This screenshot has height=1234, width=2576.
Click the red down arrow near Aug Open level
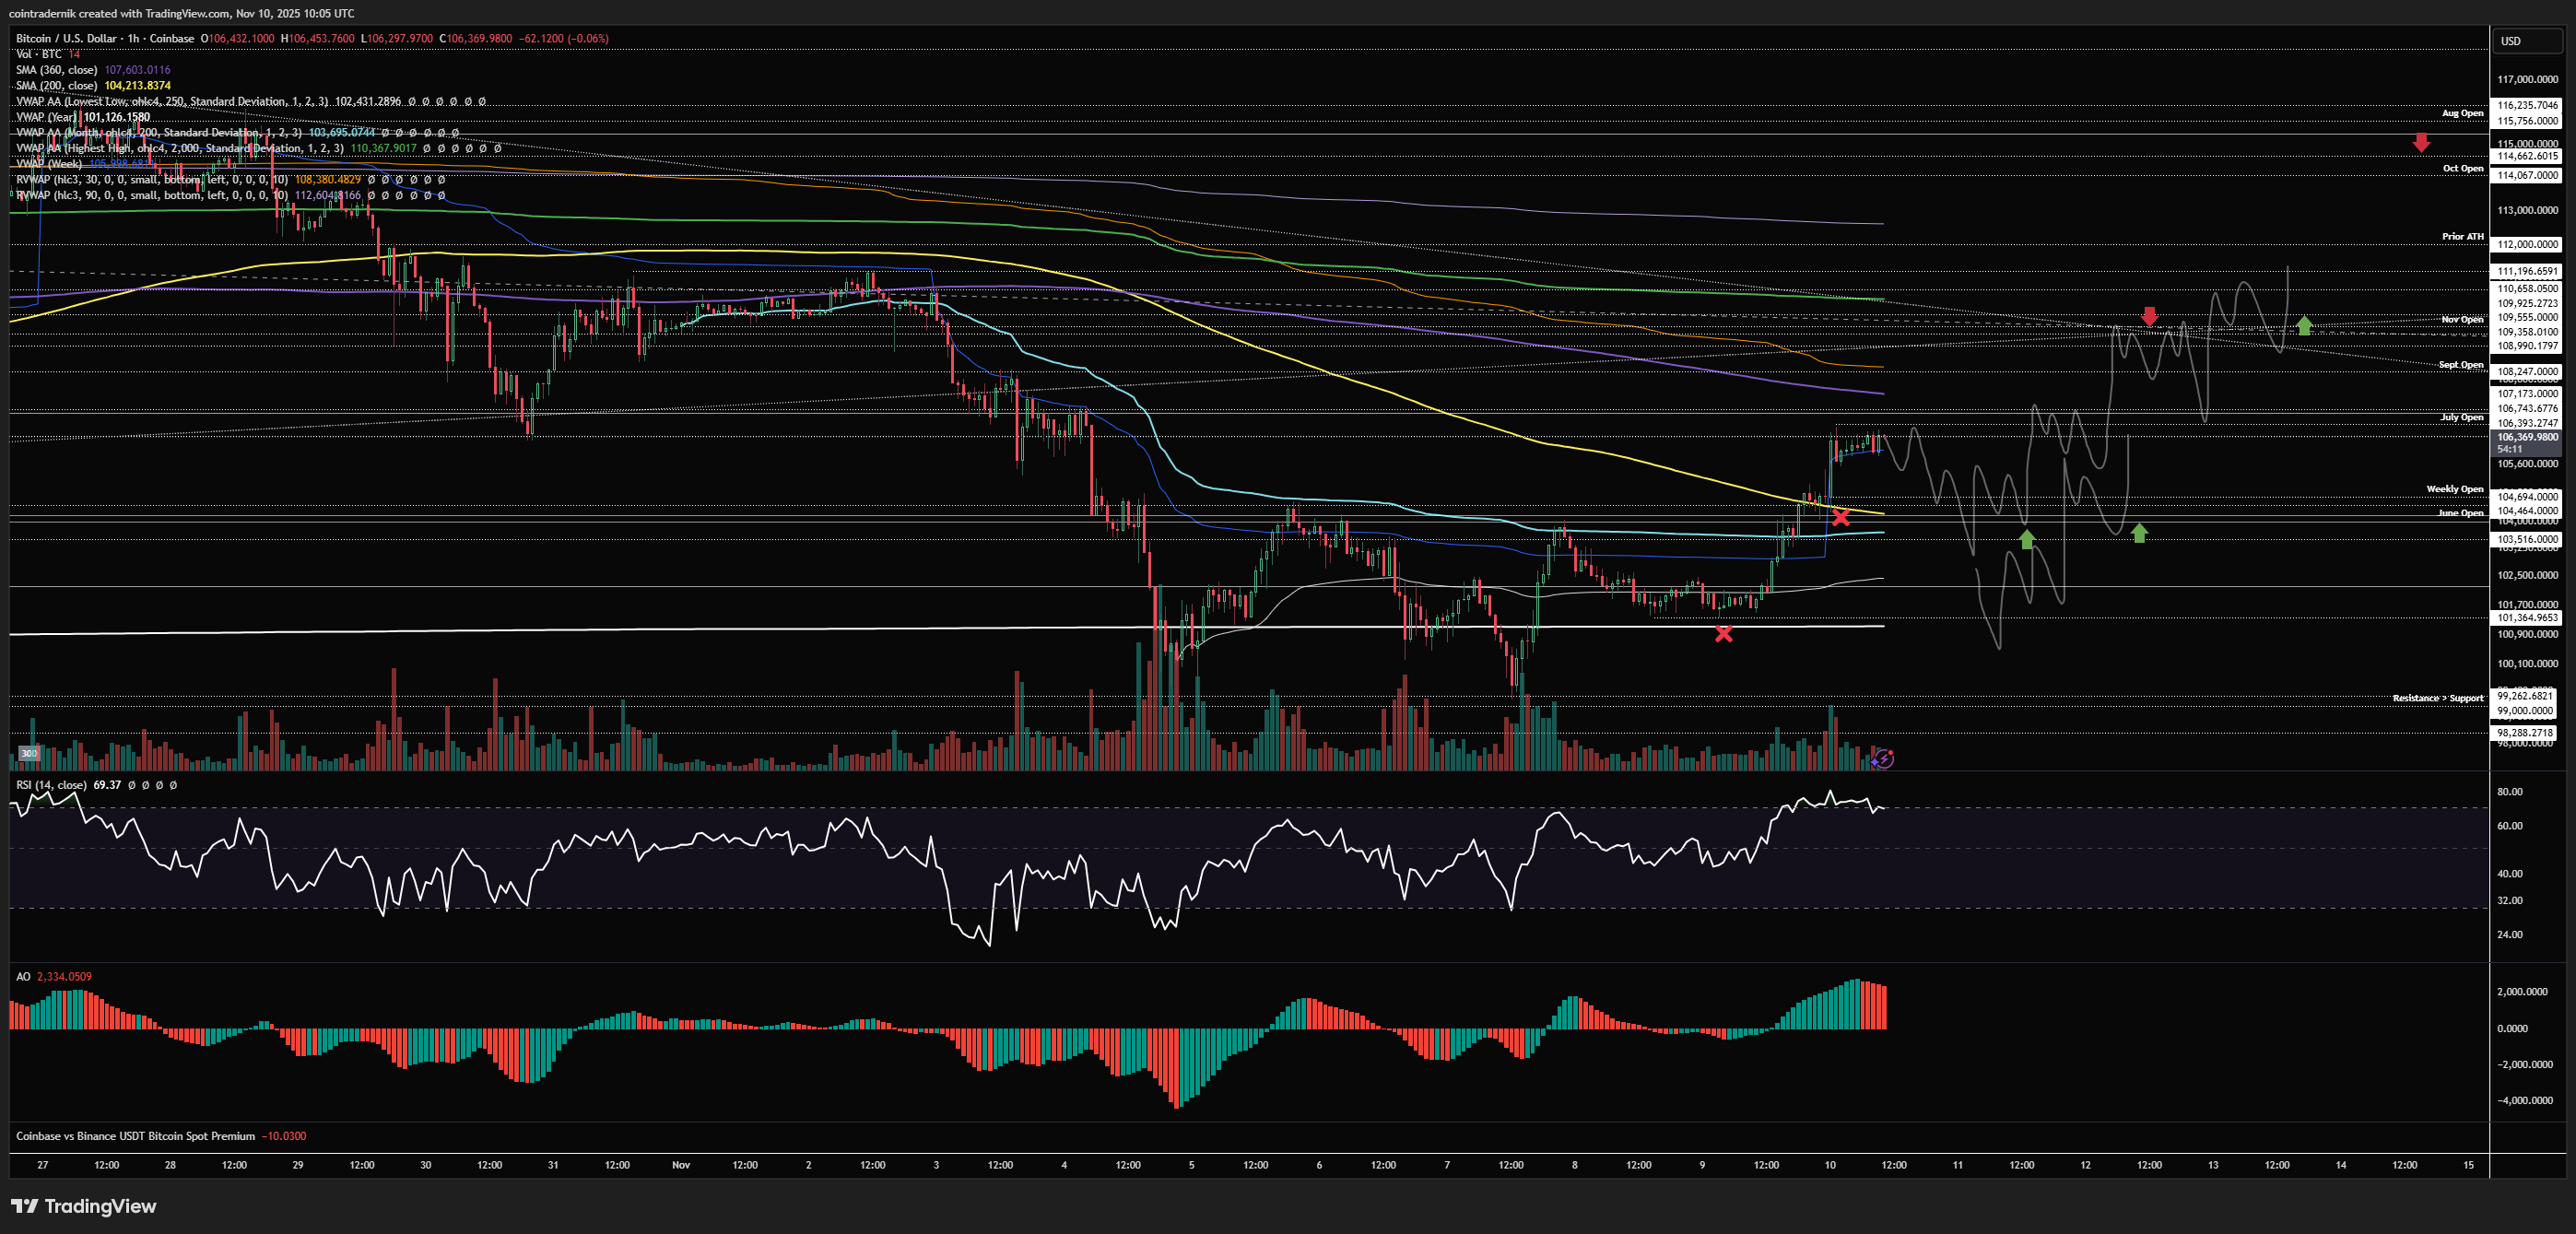pyautogui.click(x=2420, y=143)
